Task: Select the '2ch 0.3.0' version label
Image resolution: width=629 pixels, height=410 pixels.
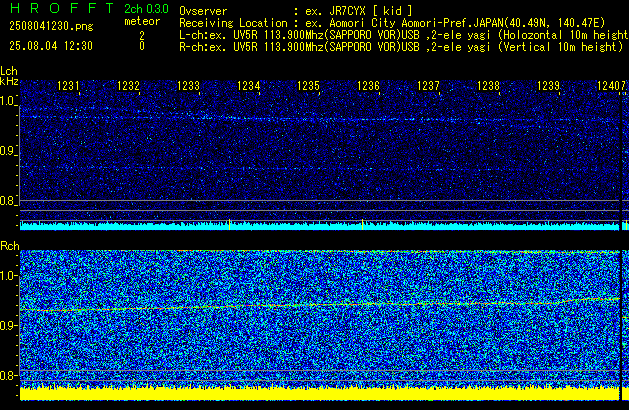Action: (x=146, y=9)
